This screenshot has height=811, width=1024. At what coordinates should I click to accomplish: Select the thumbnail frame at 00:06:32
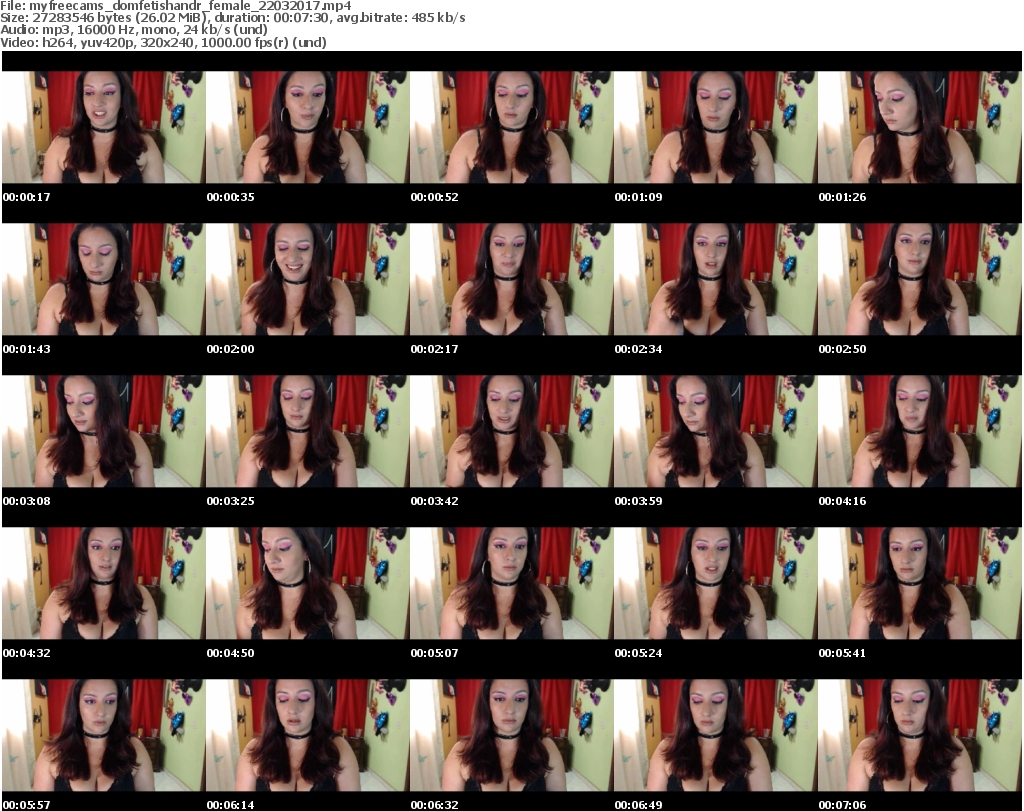(512, 736)
